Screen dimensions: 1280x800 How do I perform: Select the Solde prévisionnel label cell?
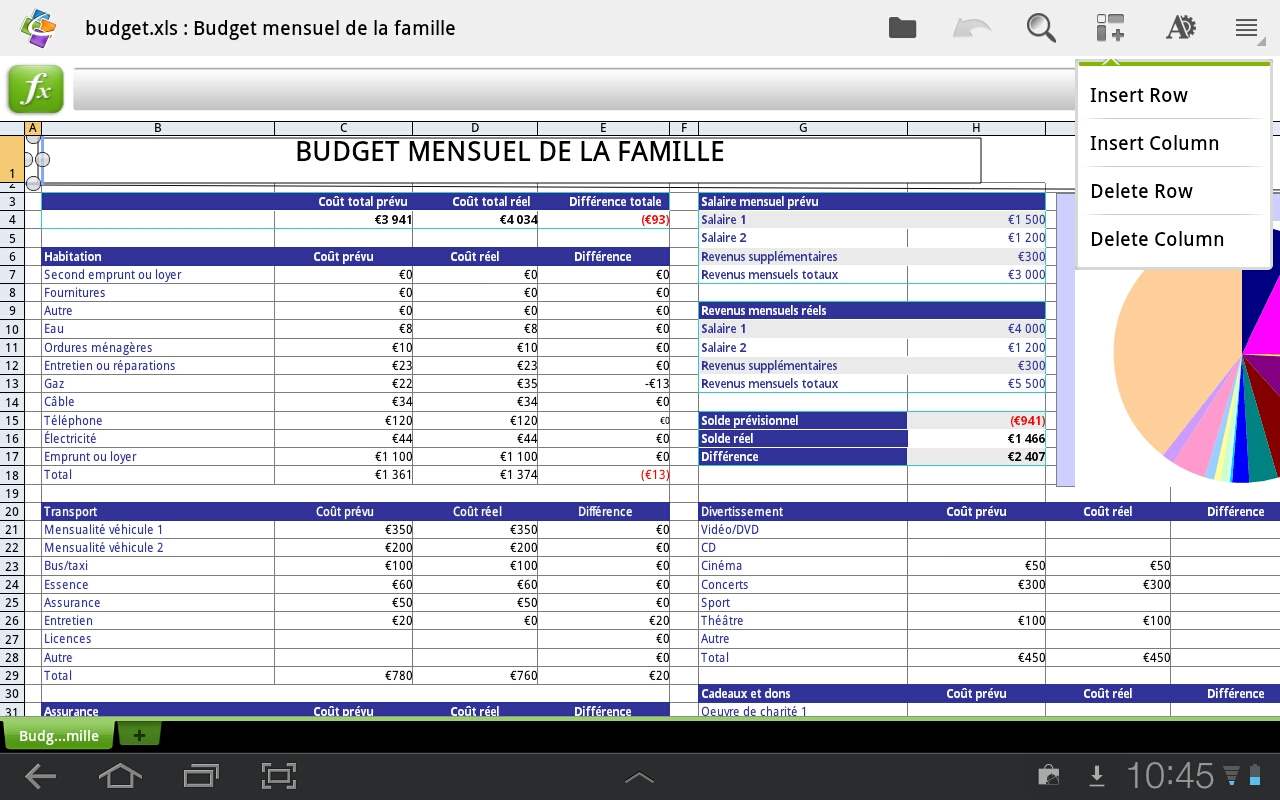(803, 421)
